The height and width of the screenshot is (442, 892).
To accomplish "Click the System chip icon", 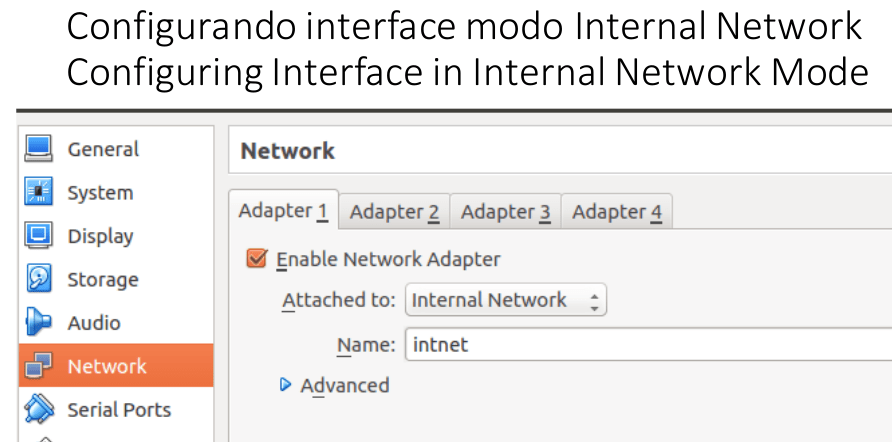I will pyautogui.click(x=39, y=192).
